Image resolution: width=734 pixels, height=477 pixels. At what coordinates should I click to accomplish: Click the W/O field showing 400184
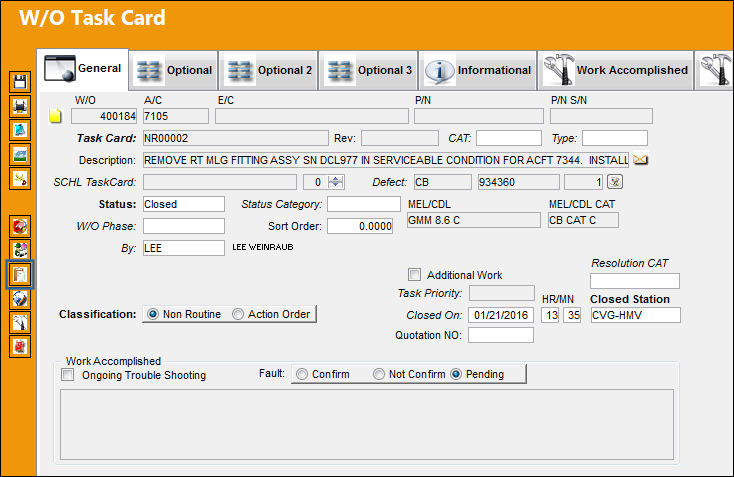[104, 116]
